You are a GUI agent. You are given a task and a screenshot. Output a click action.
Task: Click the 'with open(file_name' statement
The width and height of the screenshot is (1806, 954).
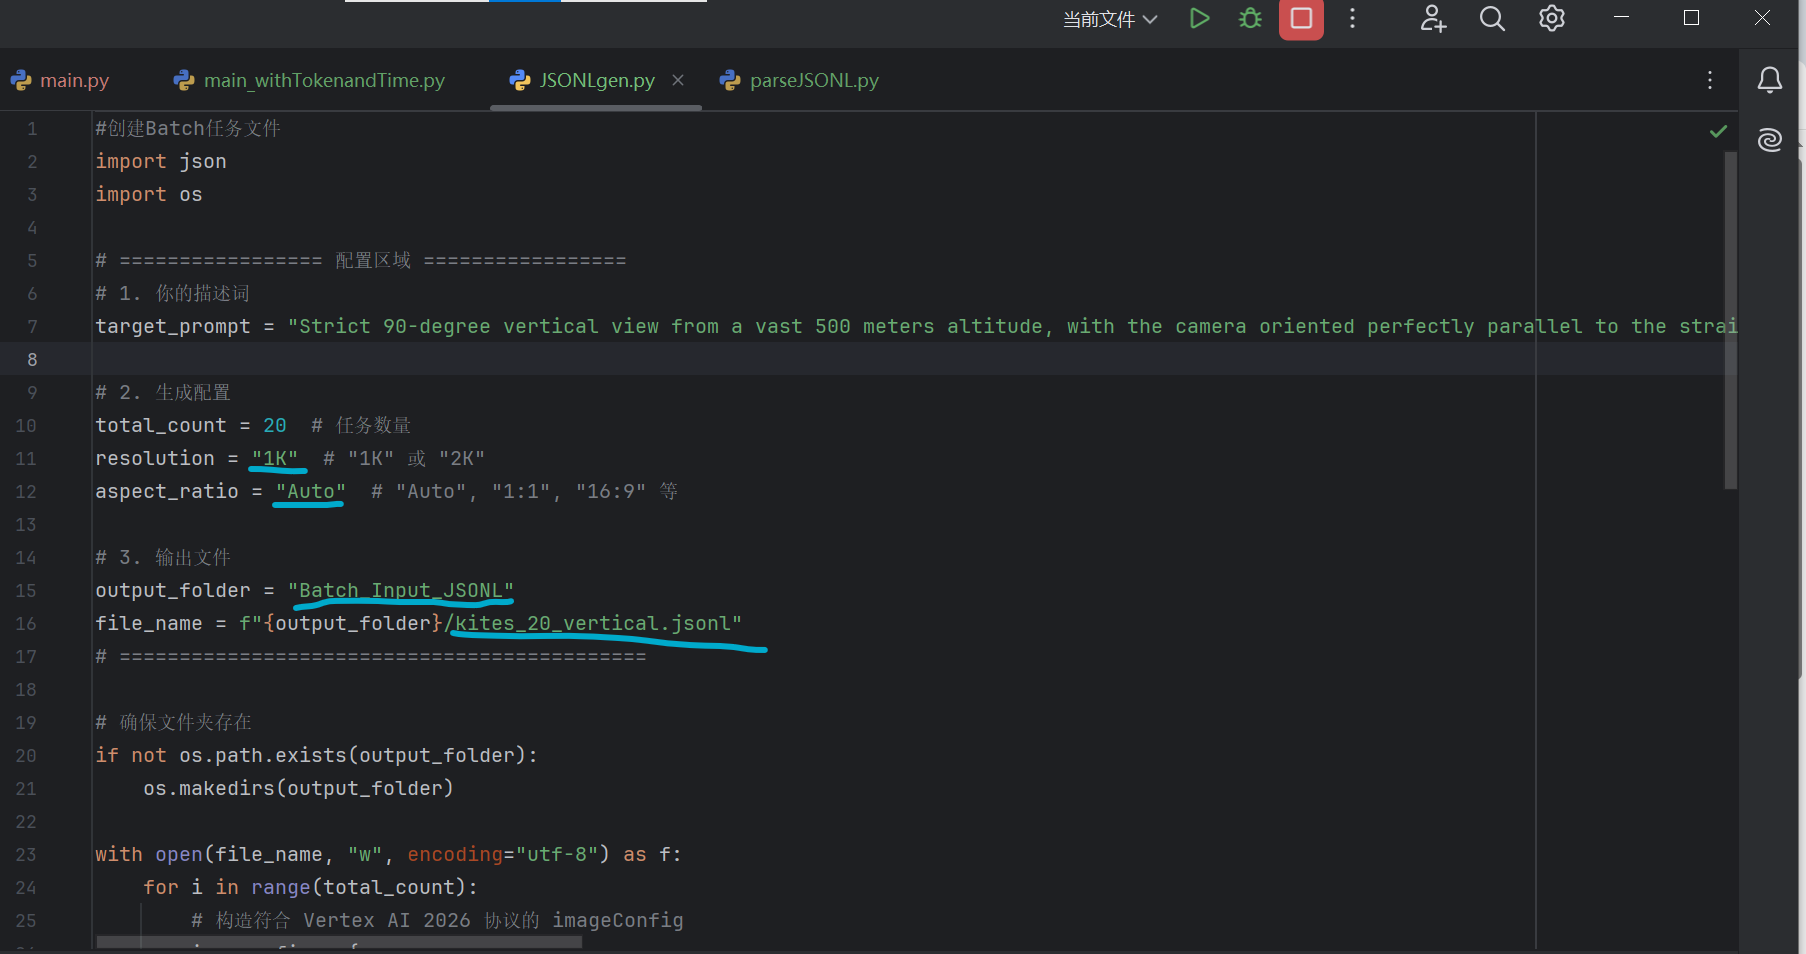click(x=388, y=854)
